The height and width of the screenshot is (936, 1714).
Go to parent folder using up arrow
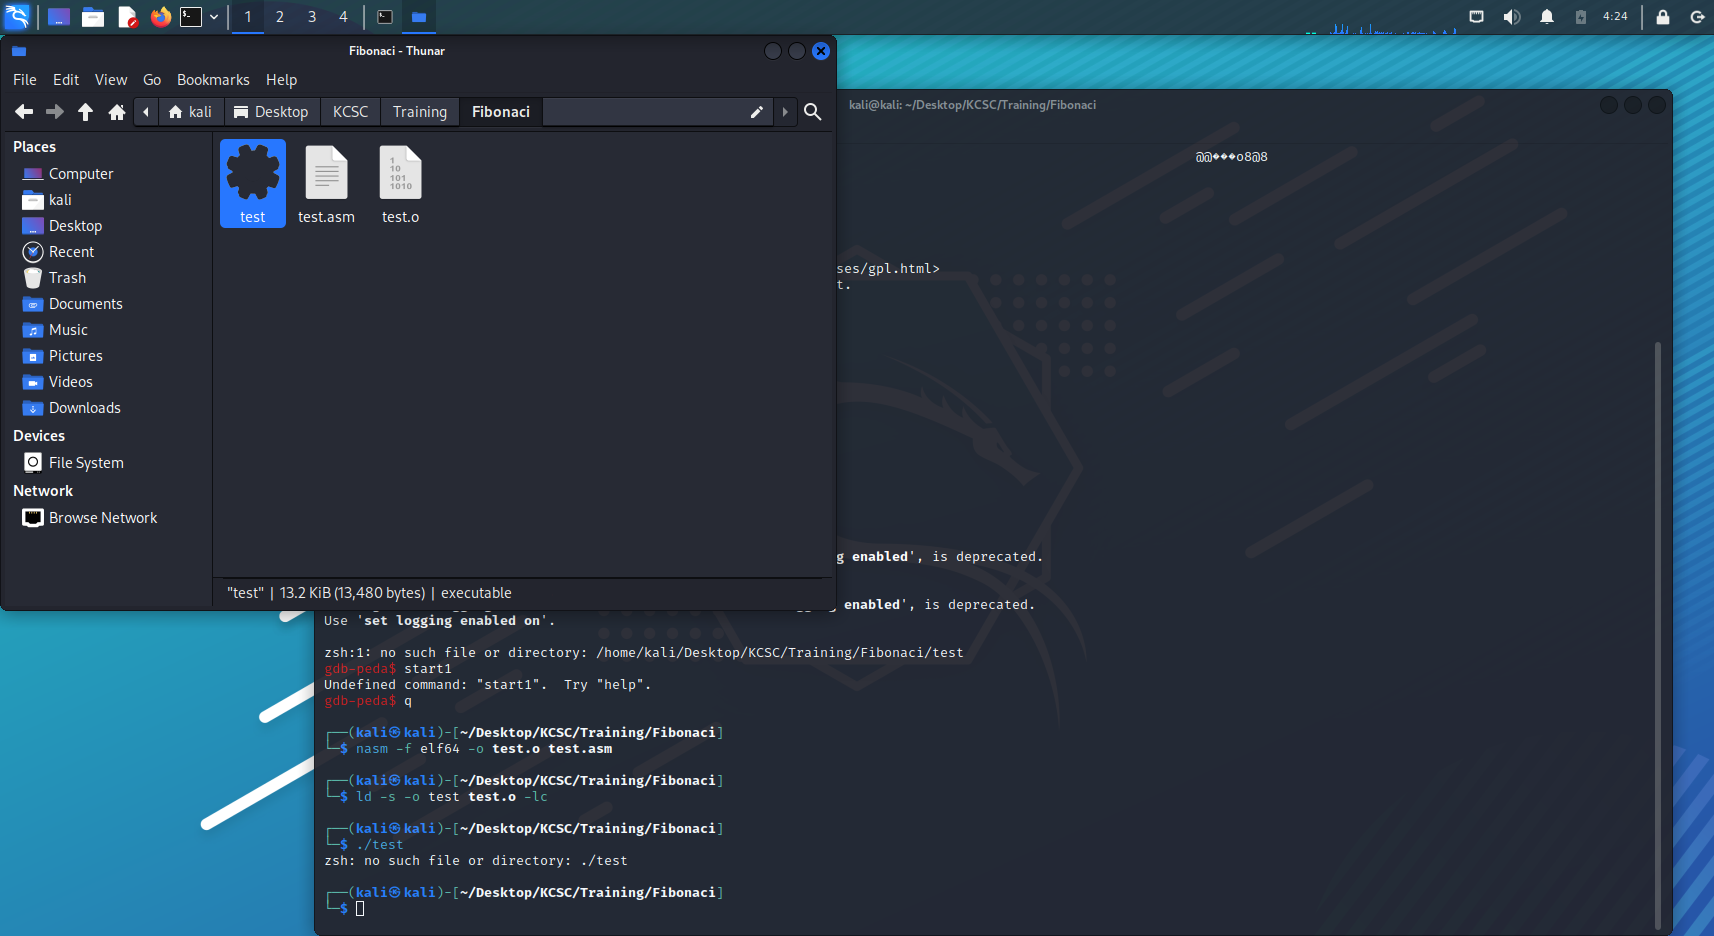(86, 112)
